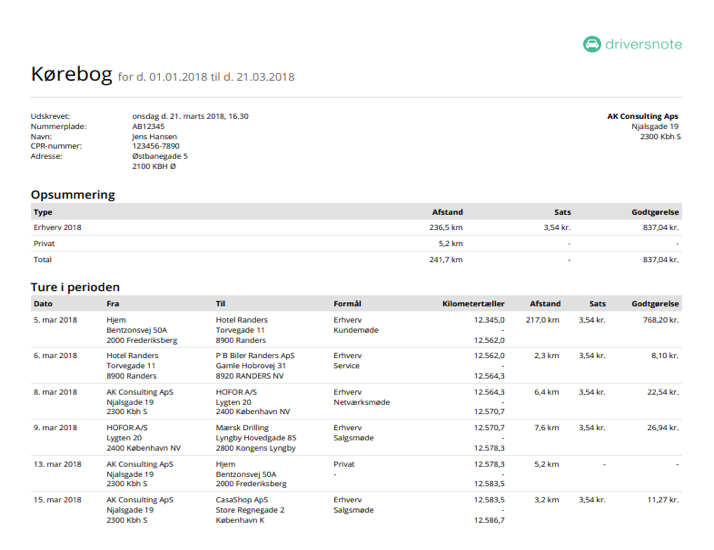714x550 pixels.
Task: Click the 5,2 km distance in trips table
Action: 546,464
